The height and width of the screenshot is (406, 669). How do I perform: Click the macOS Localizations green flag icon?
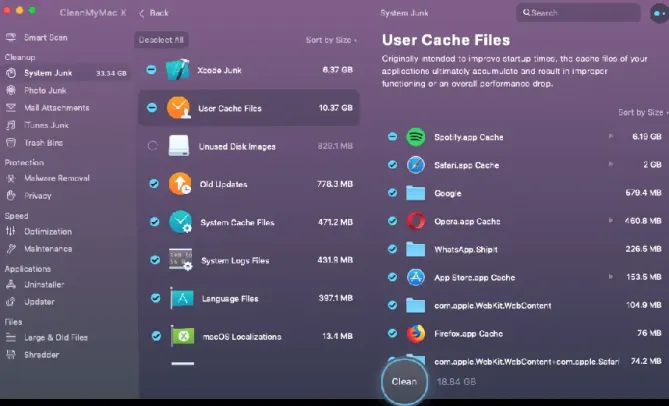(x=183, y=336)
